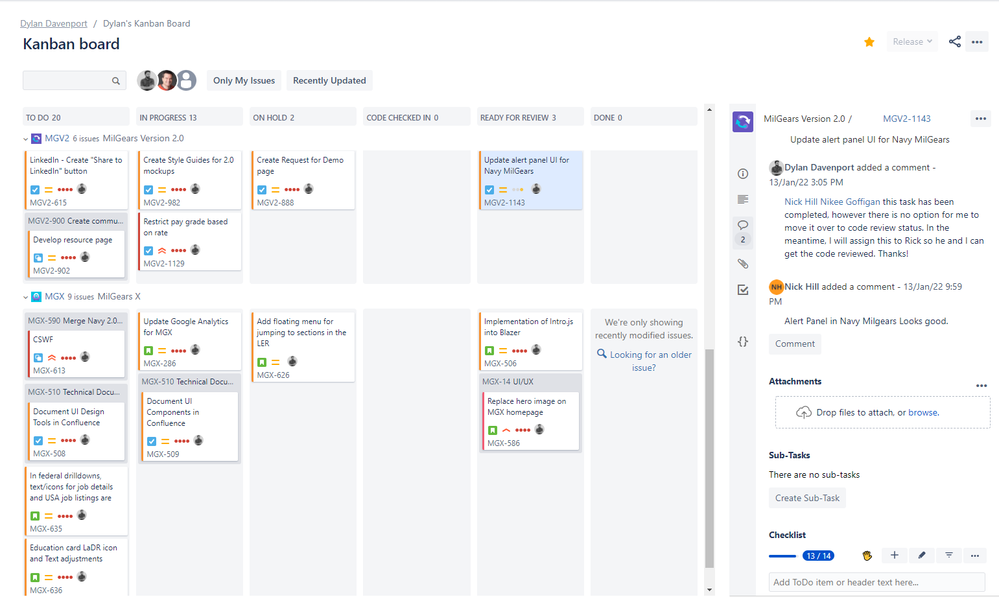Collapse the MGV2 swimlane
Viewport: 999px width, 597px height.
[x=25, y=139]
